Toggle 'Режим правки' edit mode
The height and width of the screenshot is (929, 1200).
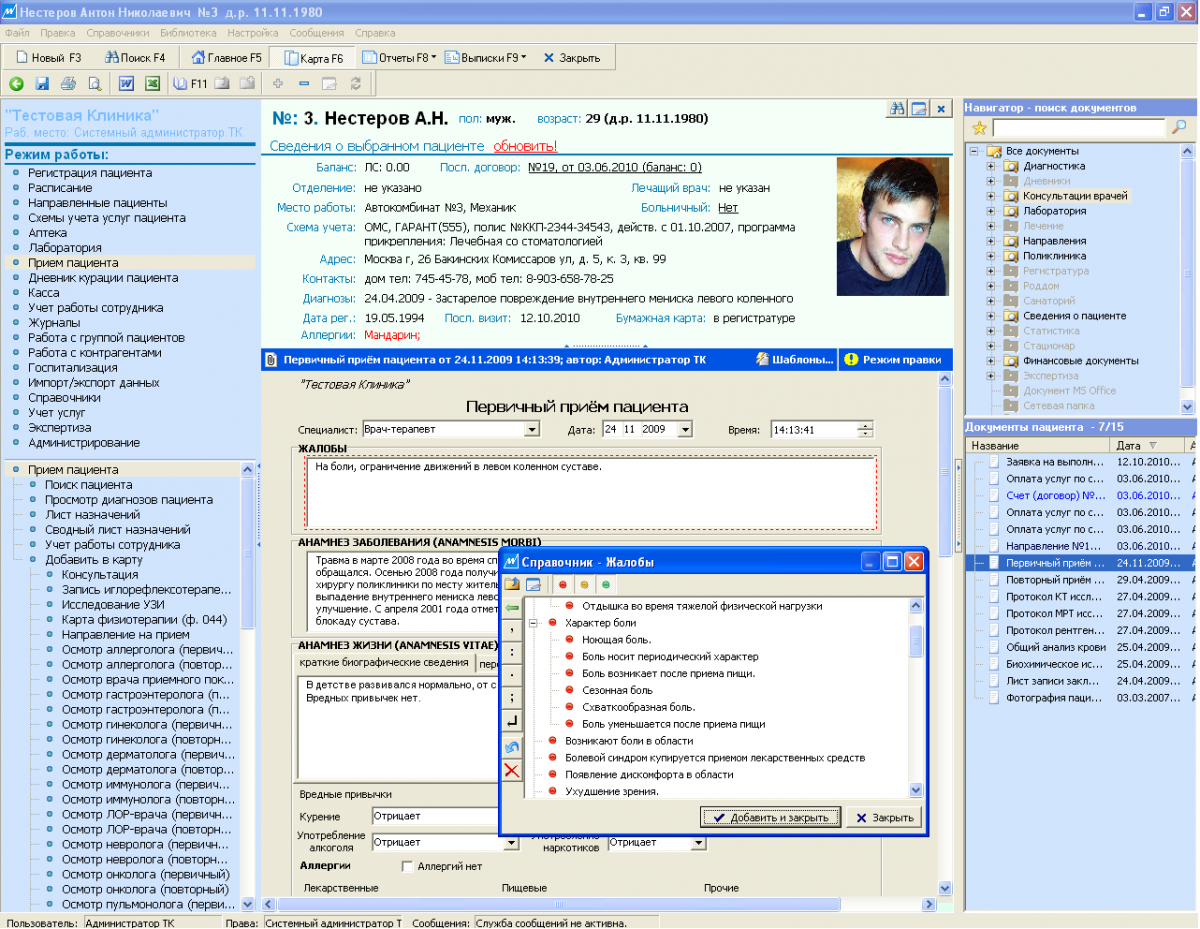coord(892,359)
